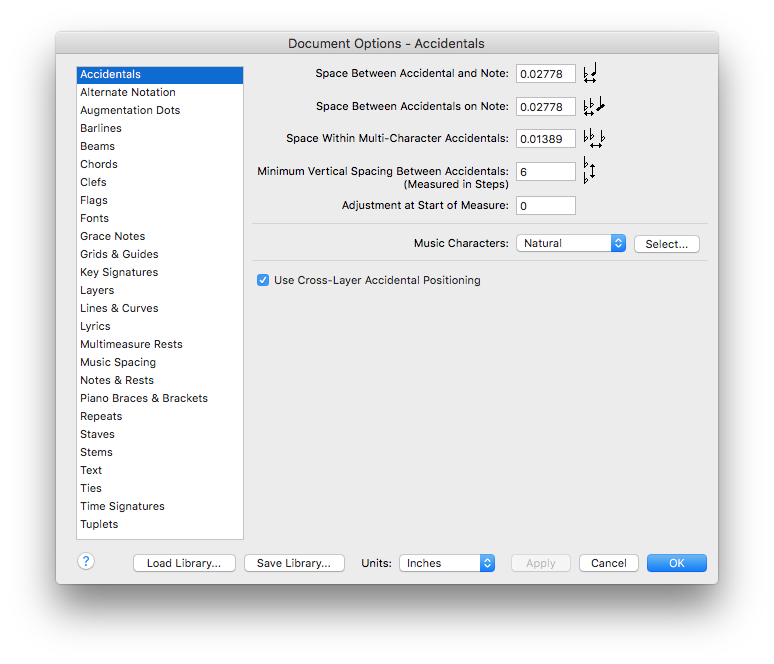The width and height of the screenshot is (774, 664).
Task: Select Chords category
Action: click(160, 164)
